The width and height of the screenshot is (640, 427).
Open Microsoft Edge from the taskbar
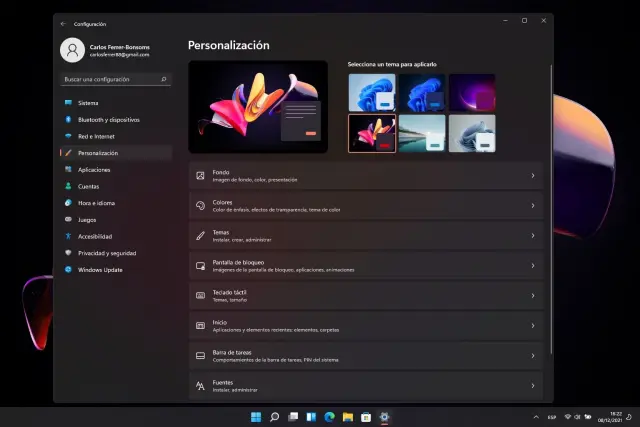(329, 416)
